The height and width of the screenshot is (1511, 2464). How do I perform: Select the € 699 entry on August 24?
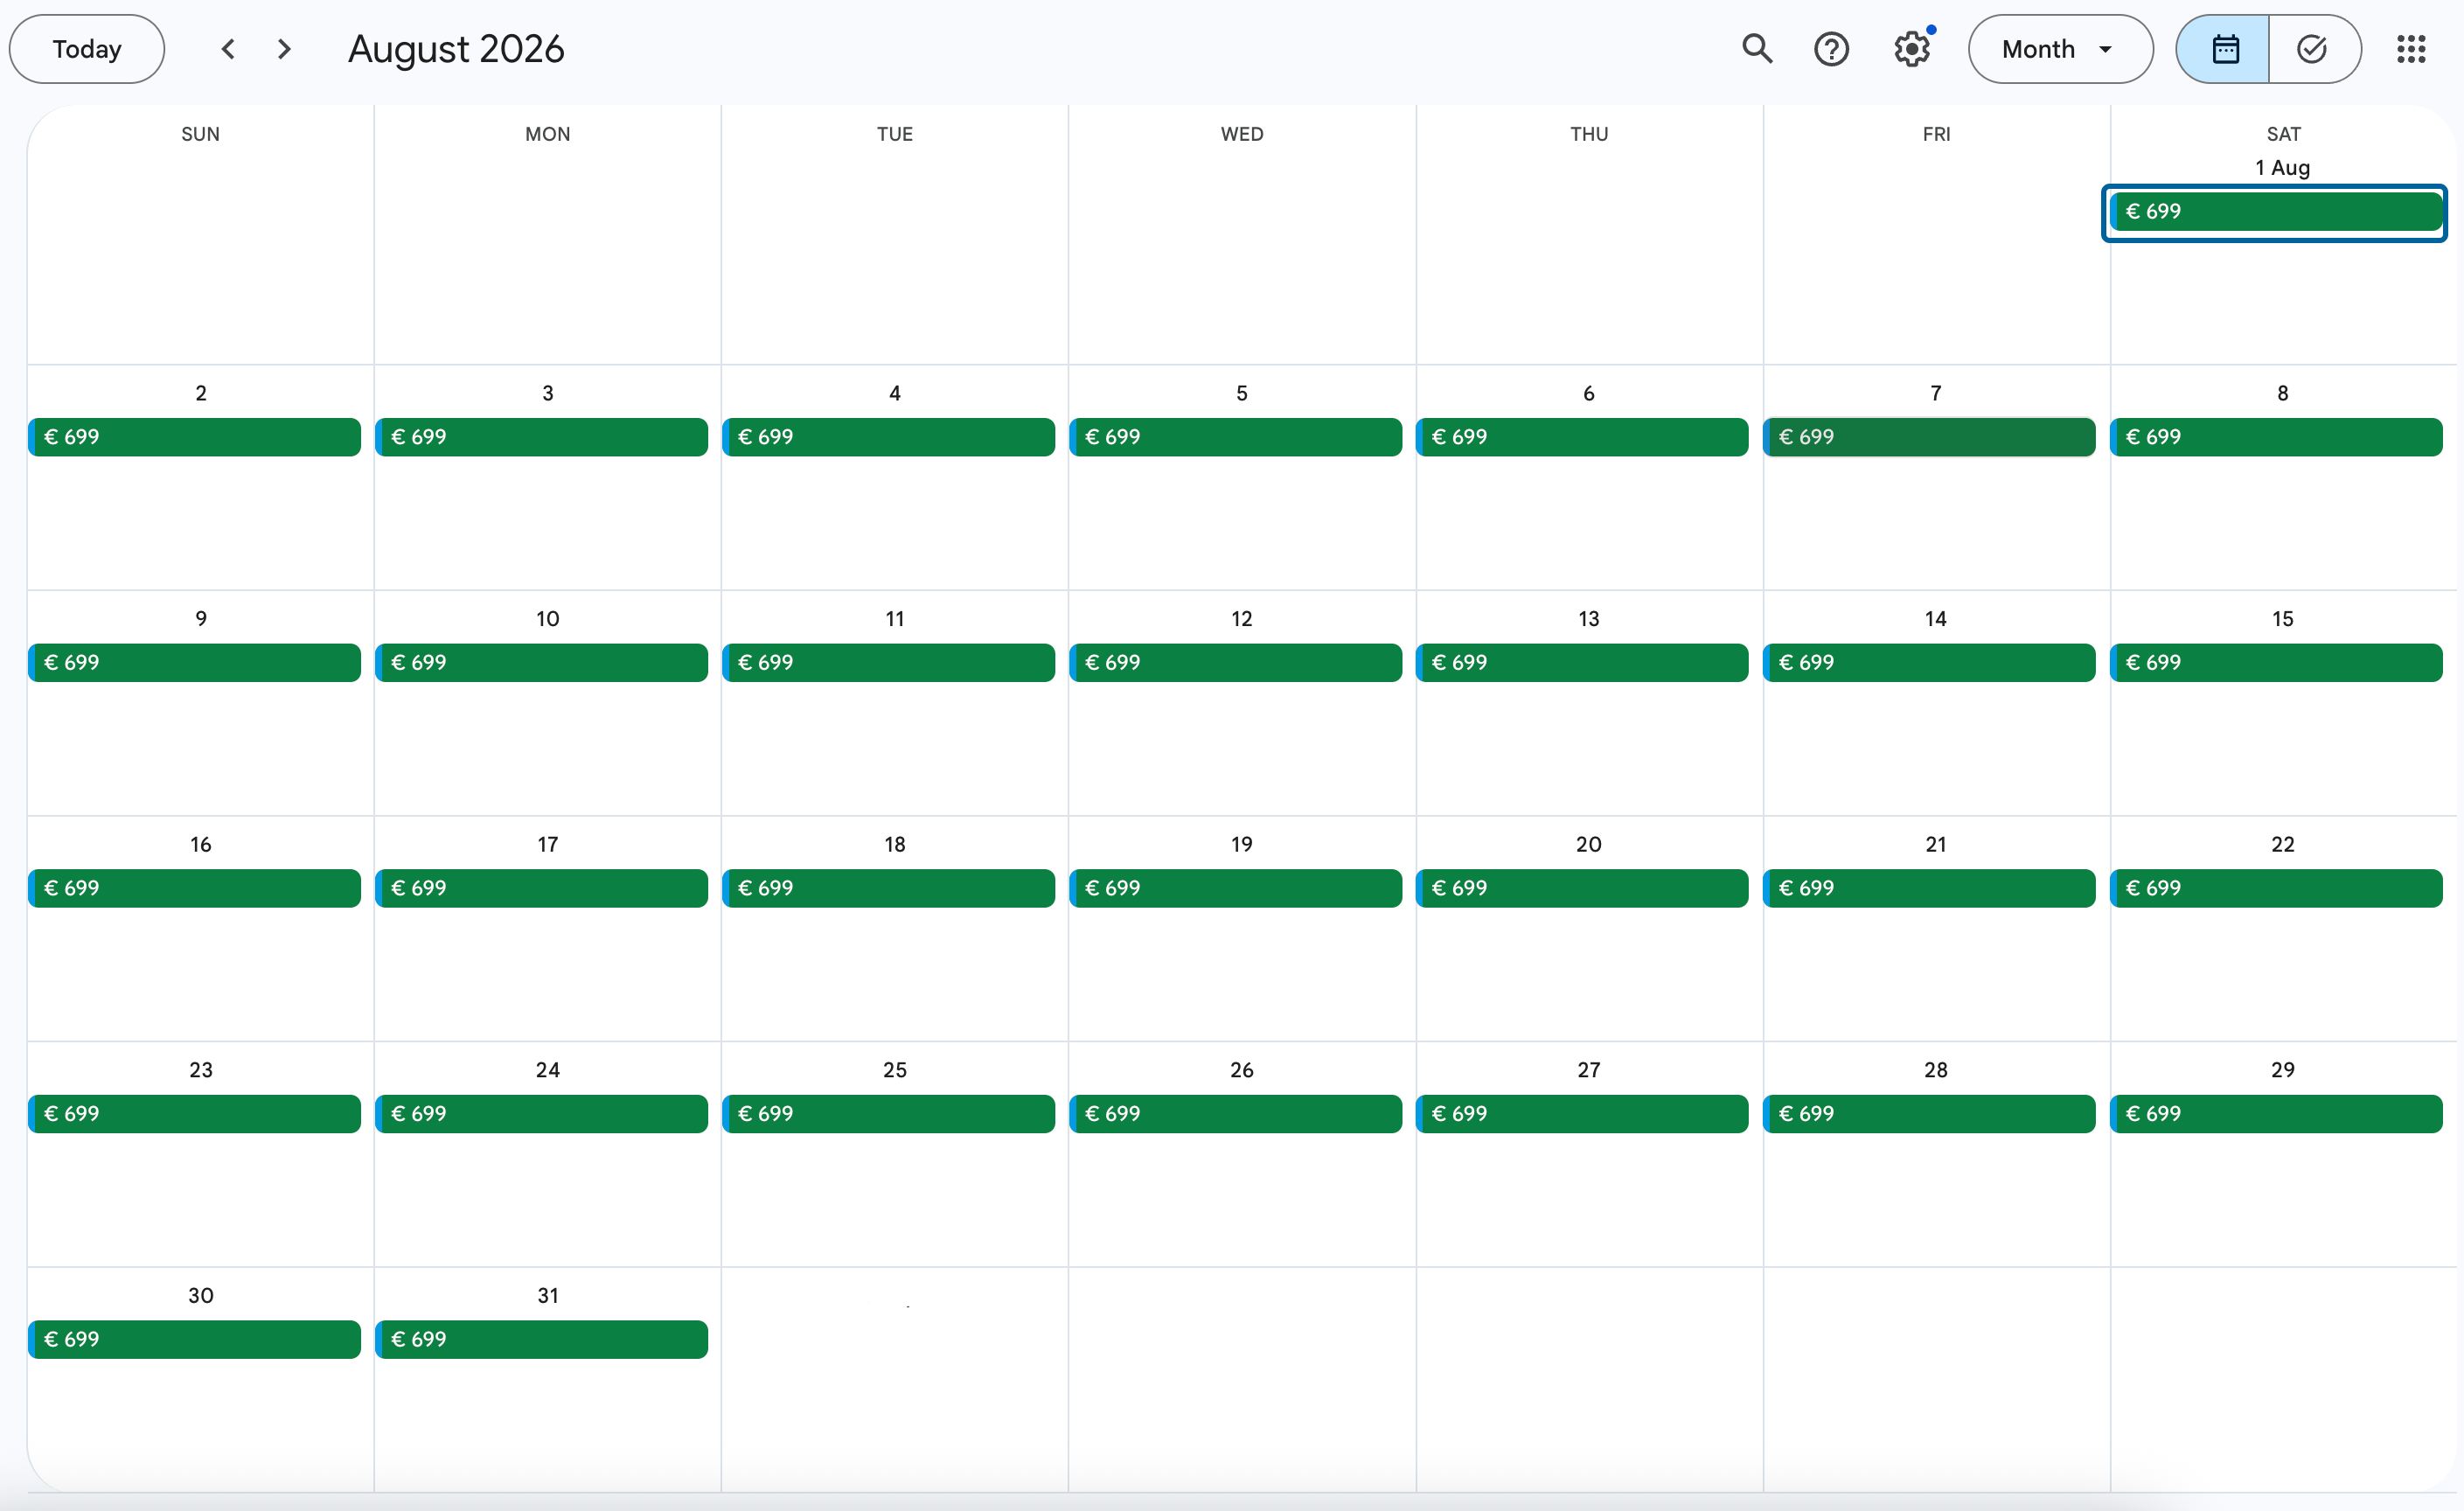(541, 1114)
